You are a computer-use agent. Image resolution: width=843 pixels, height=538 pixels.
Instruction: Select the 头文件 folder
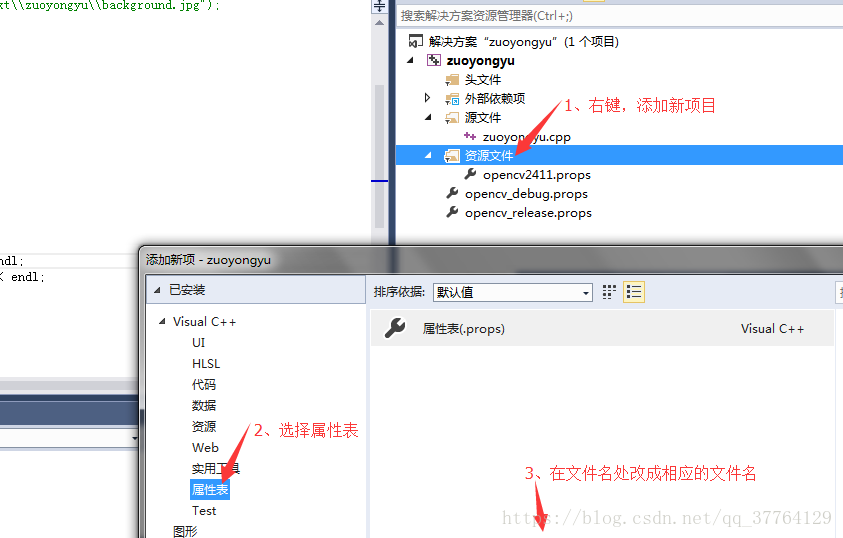coord(483,80)
